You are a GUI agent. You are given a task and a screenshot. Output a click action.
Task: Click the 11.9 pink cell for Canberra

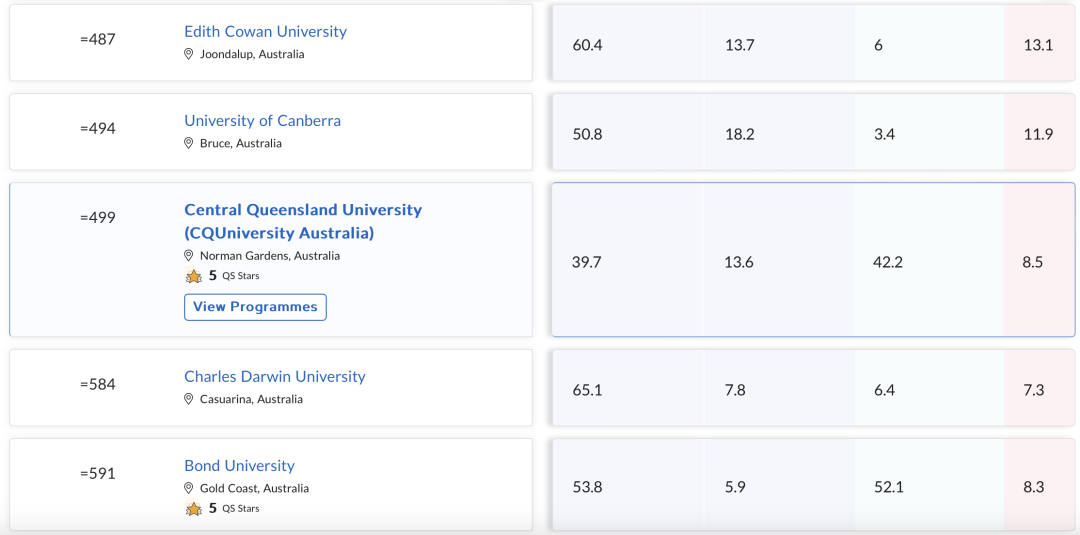[x=1039, y=134]
